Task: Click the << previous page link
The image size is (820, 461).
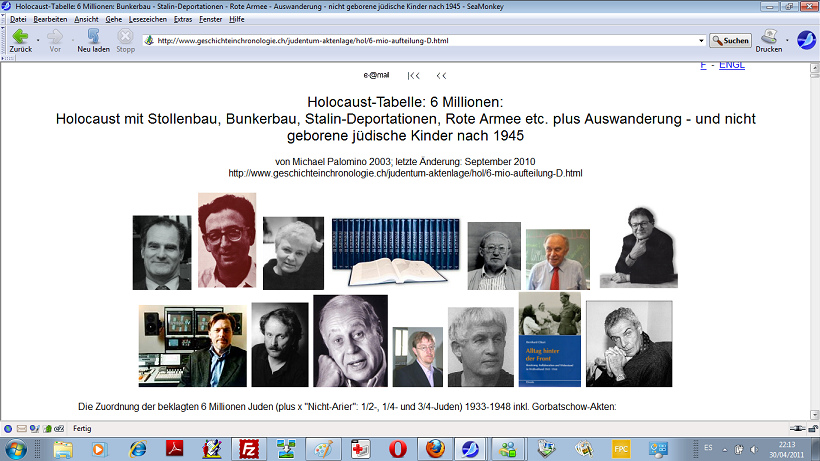Action: click(x=441, y=76)
